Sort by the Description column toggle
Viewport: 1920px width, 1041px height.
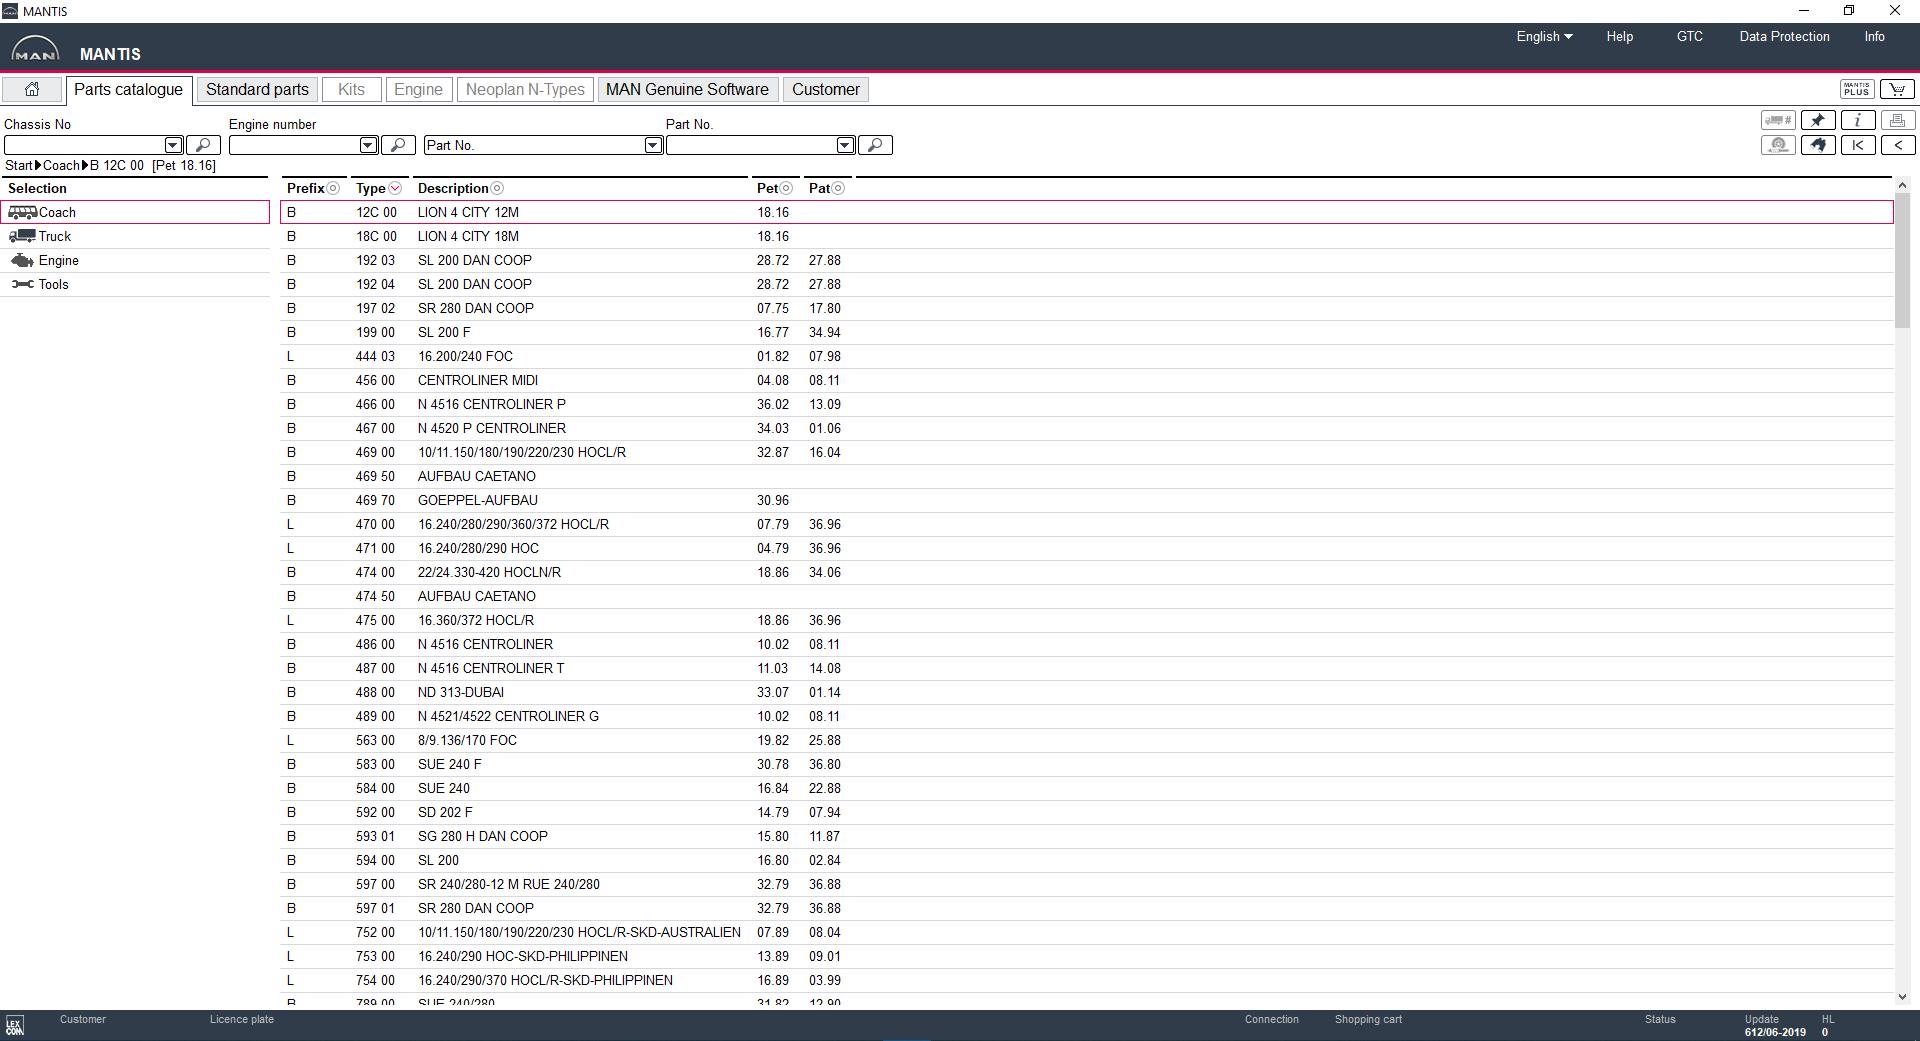497,188
